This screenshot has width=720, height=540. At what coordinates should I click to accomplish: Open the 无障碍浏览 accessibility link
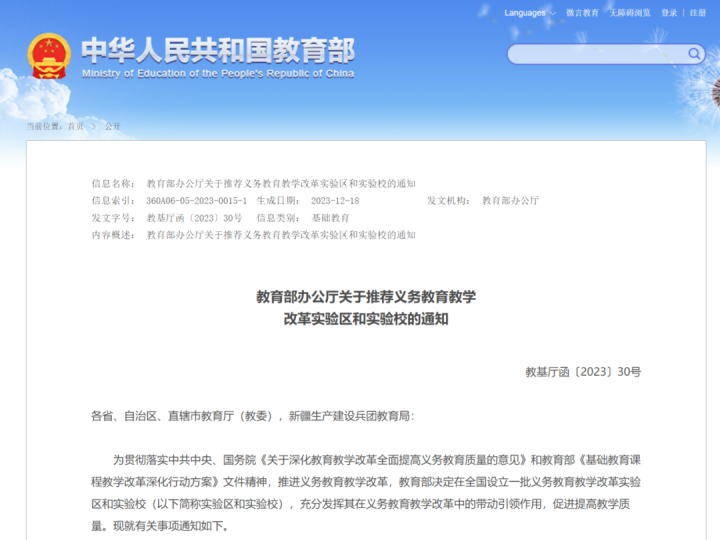click(x=630, y=13)
